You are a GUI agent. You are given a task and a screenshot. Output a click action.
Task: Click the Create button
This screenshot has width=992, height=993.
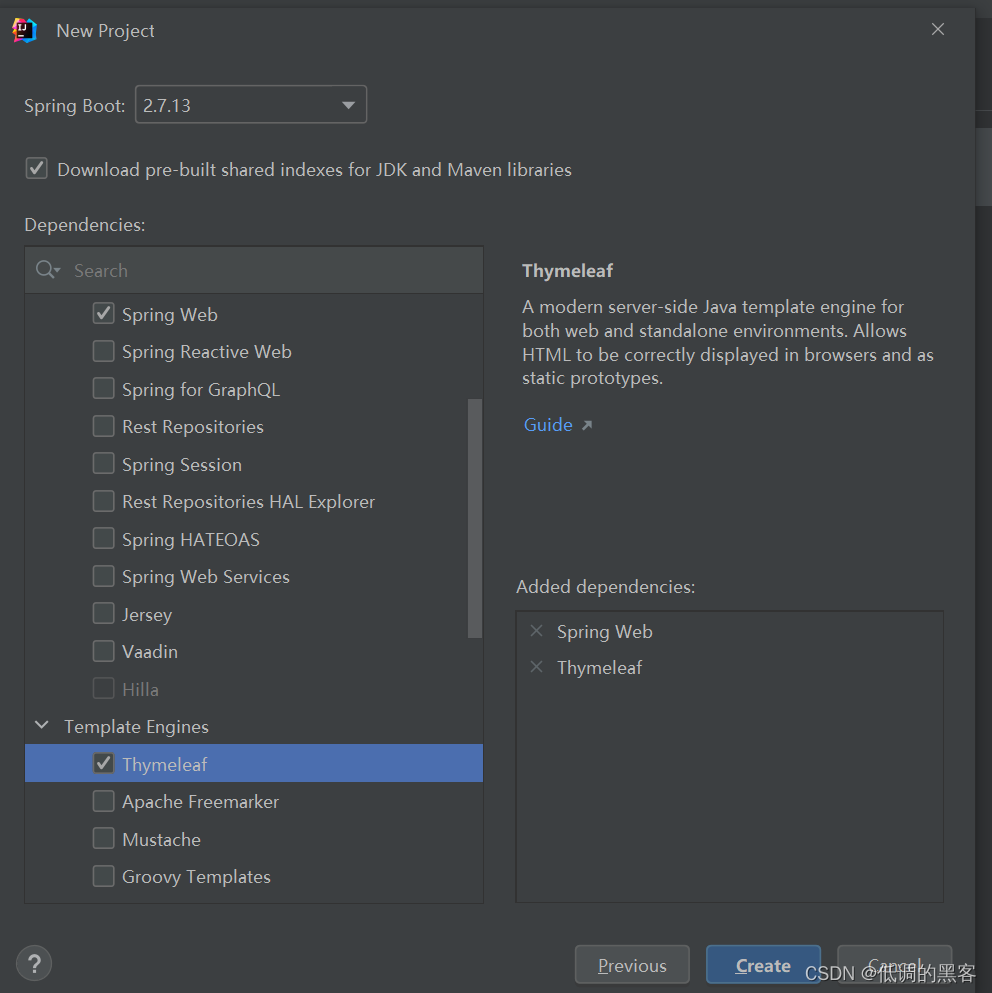point(763,965)
